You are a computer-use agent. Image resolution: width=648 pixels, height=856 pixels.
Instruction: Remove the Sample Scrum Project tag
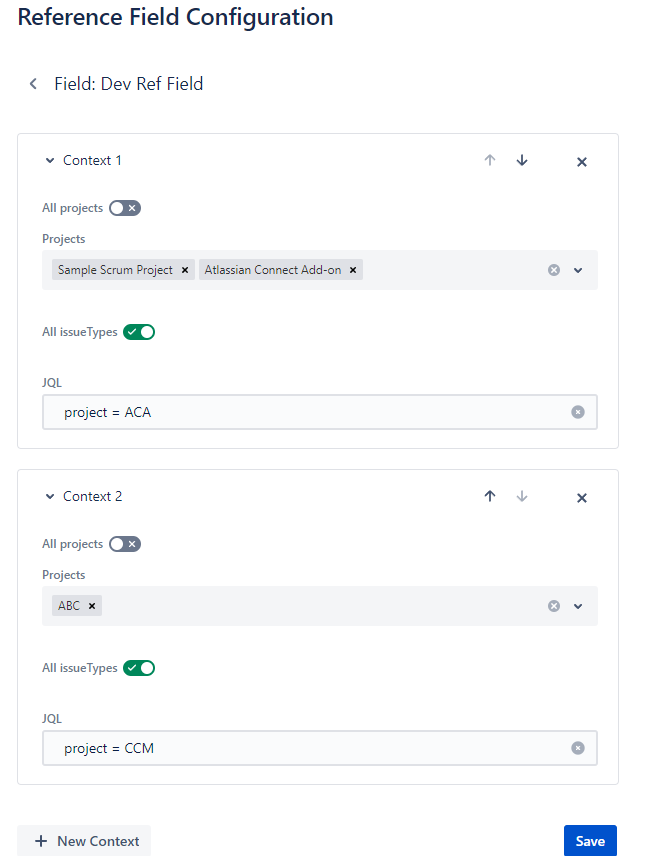pyautogui.click(x=185, y=269)
